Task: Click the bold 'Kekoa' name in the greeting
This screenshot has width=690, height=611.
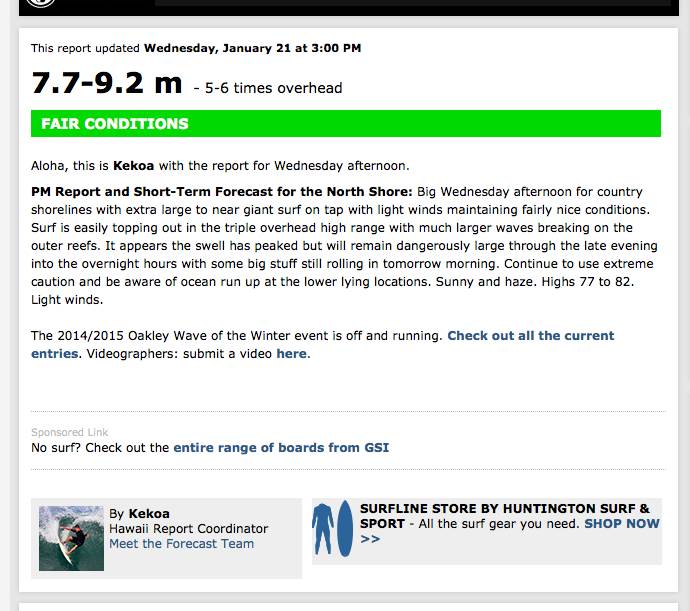Action: point(133,165)
